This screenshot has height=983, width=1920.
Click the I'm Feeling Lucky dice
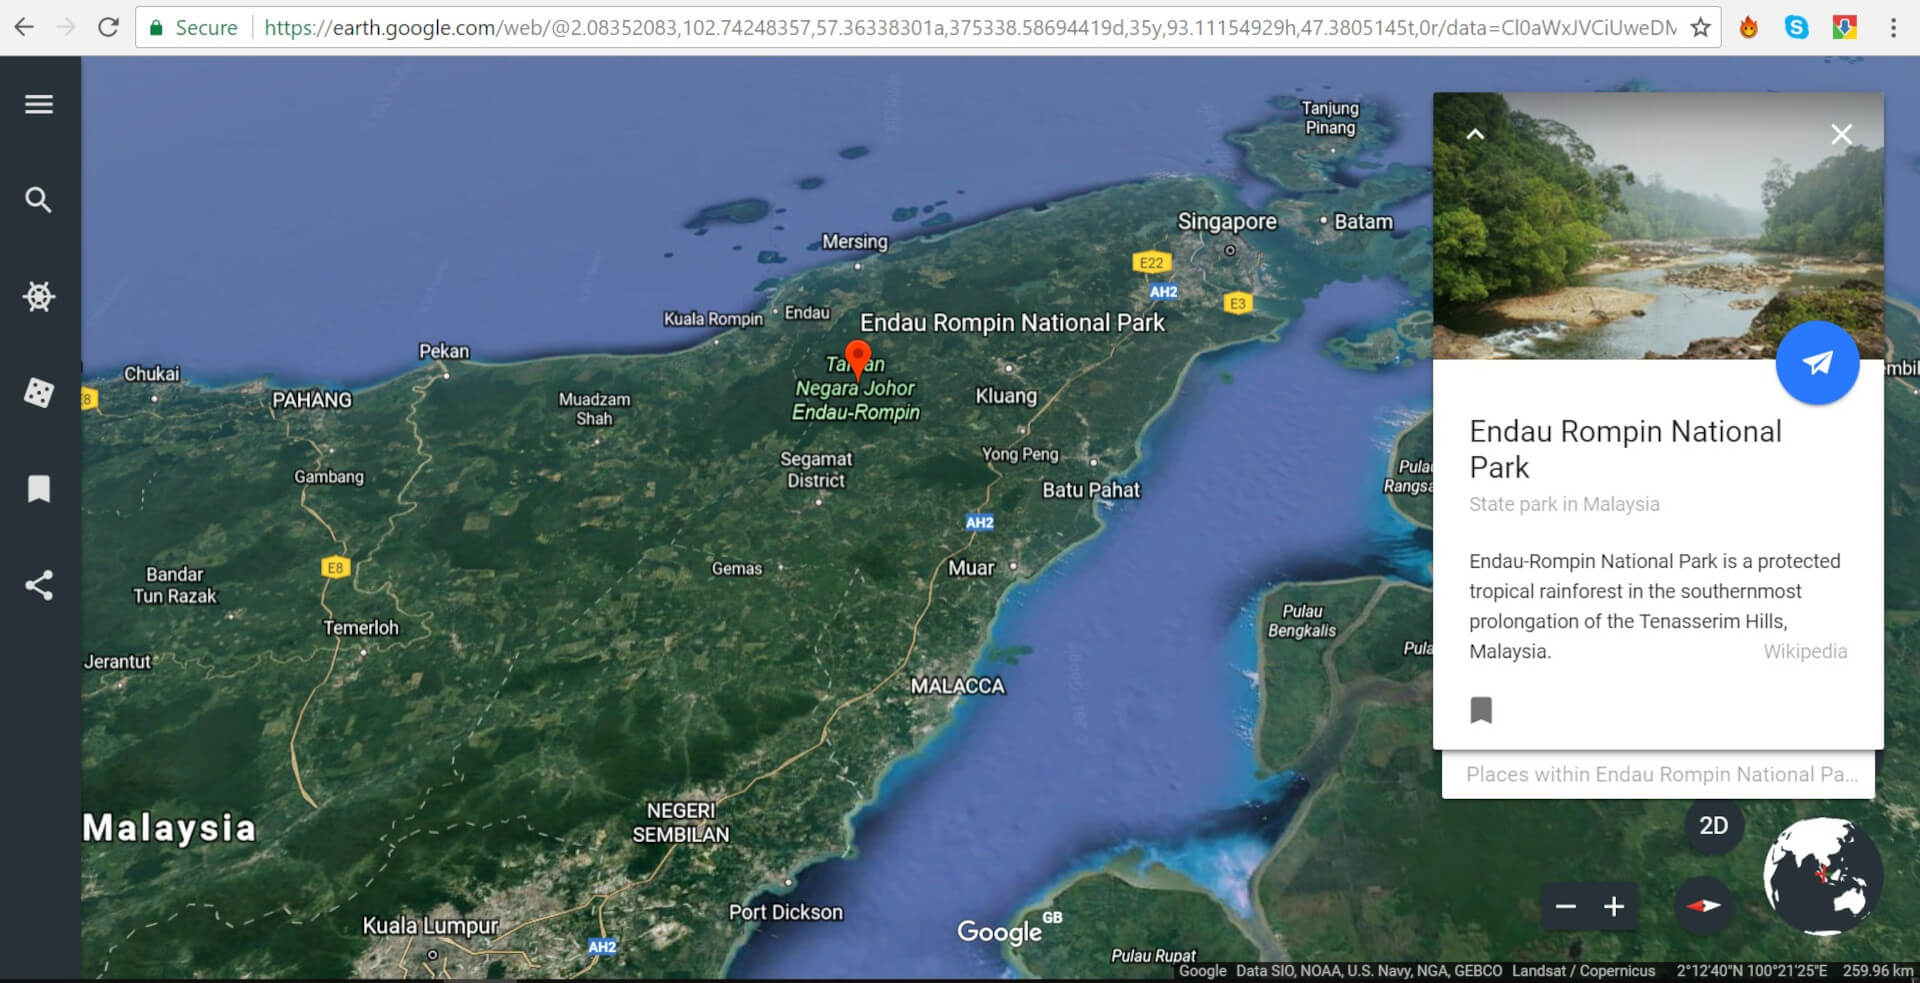[x=39, y=392]
